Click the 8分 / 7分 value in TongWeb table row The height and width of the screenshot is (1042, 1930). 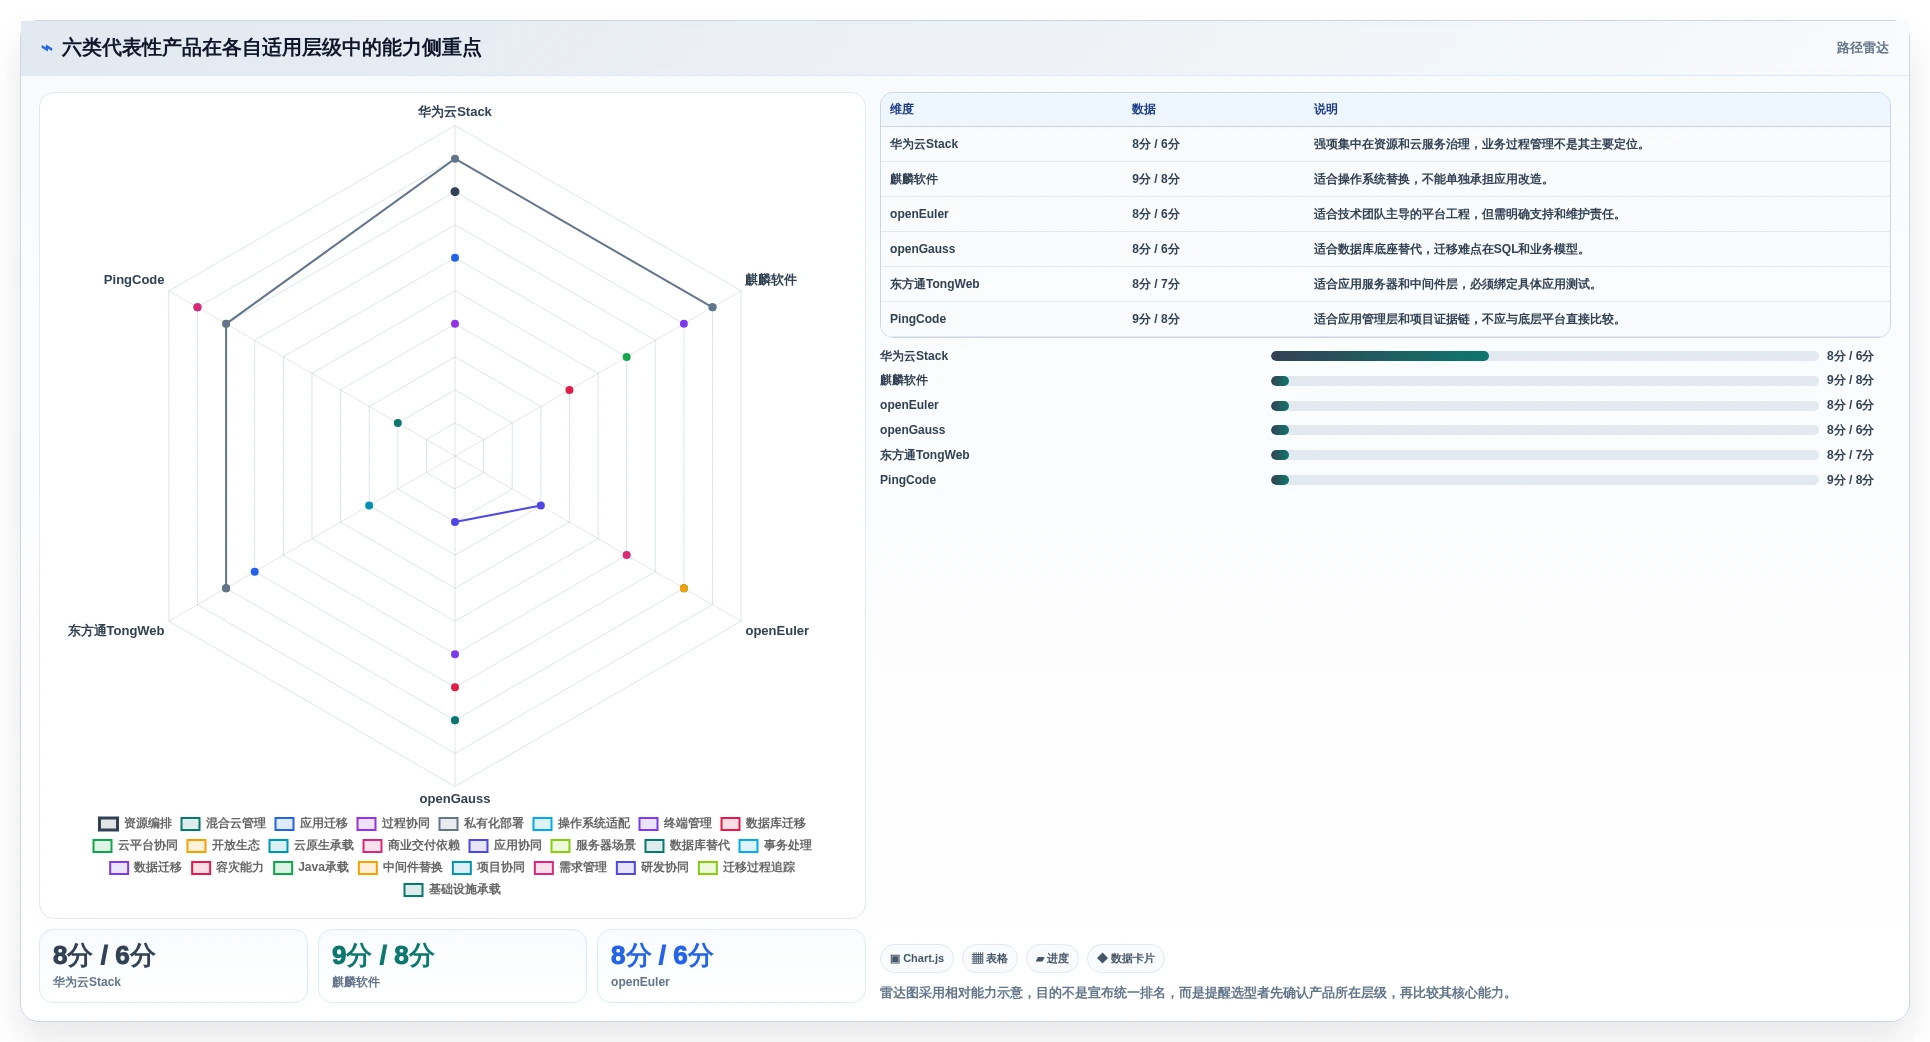coord(1156,284)
